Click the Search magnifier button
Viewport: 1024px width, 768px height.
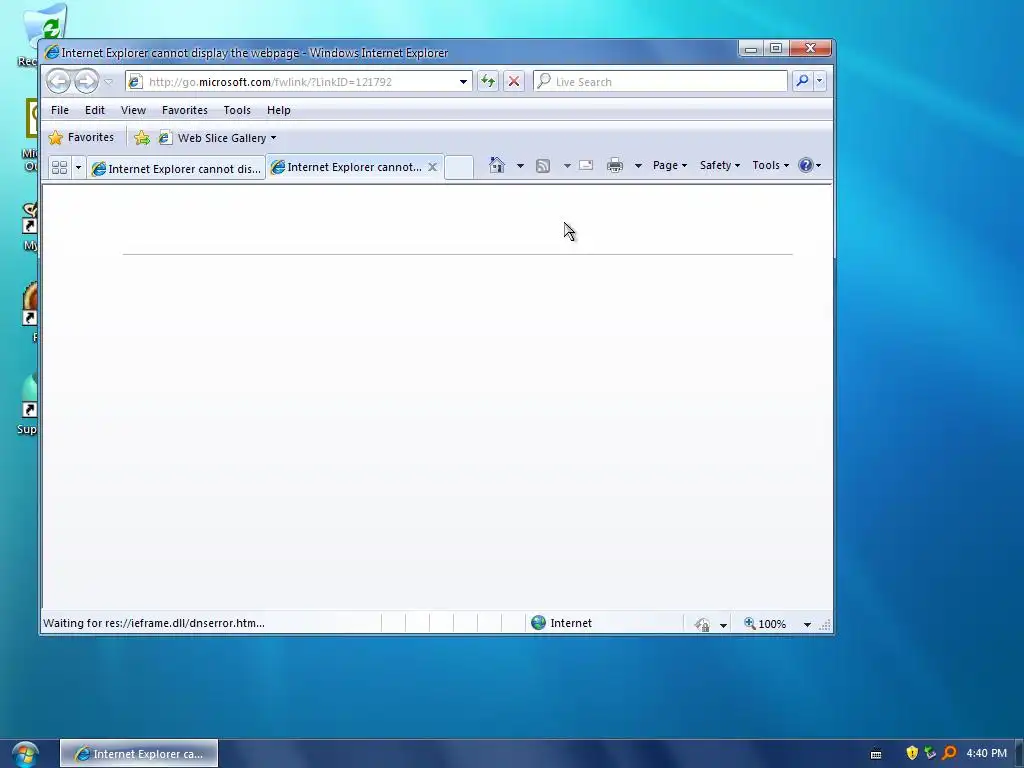point(802,81)
